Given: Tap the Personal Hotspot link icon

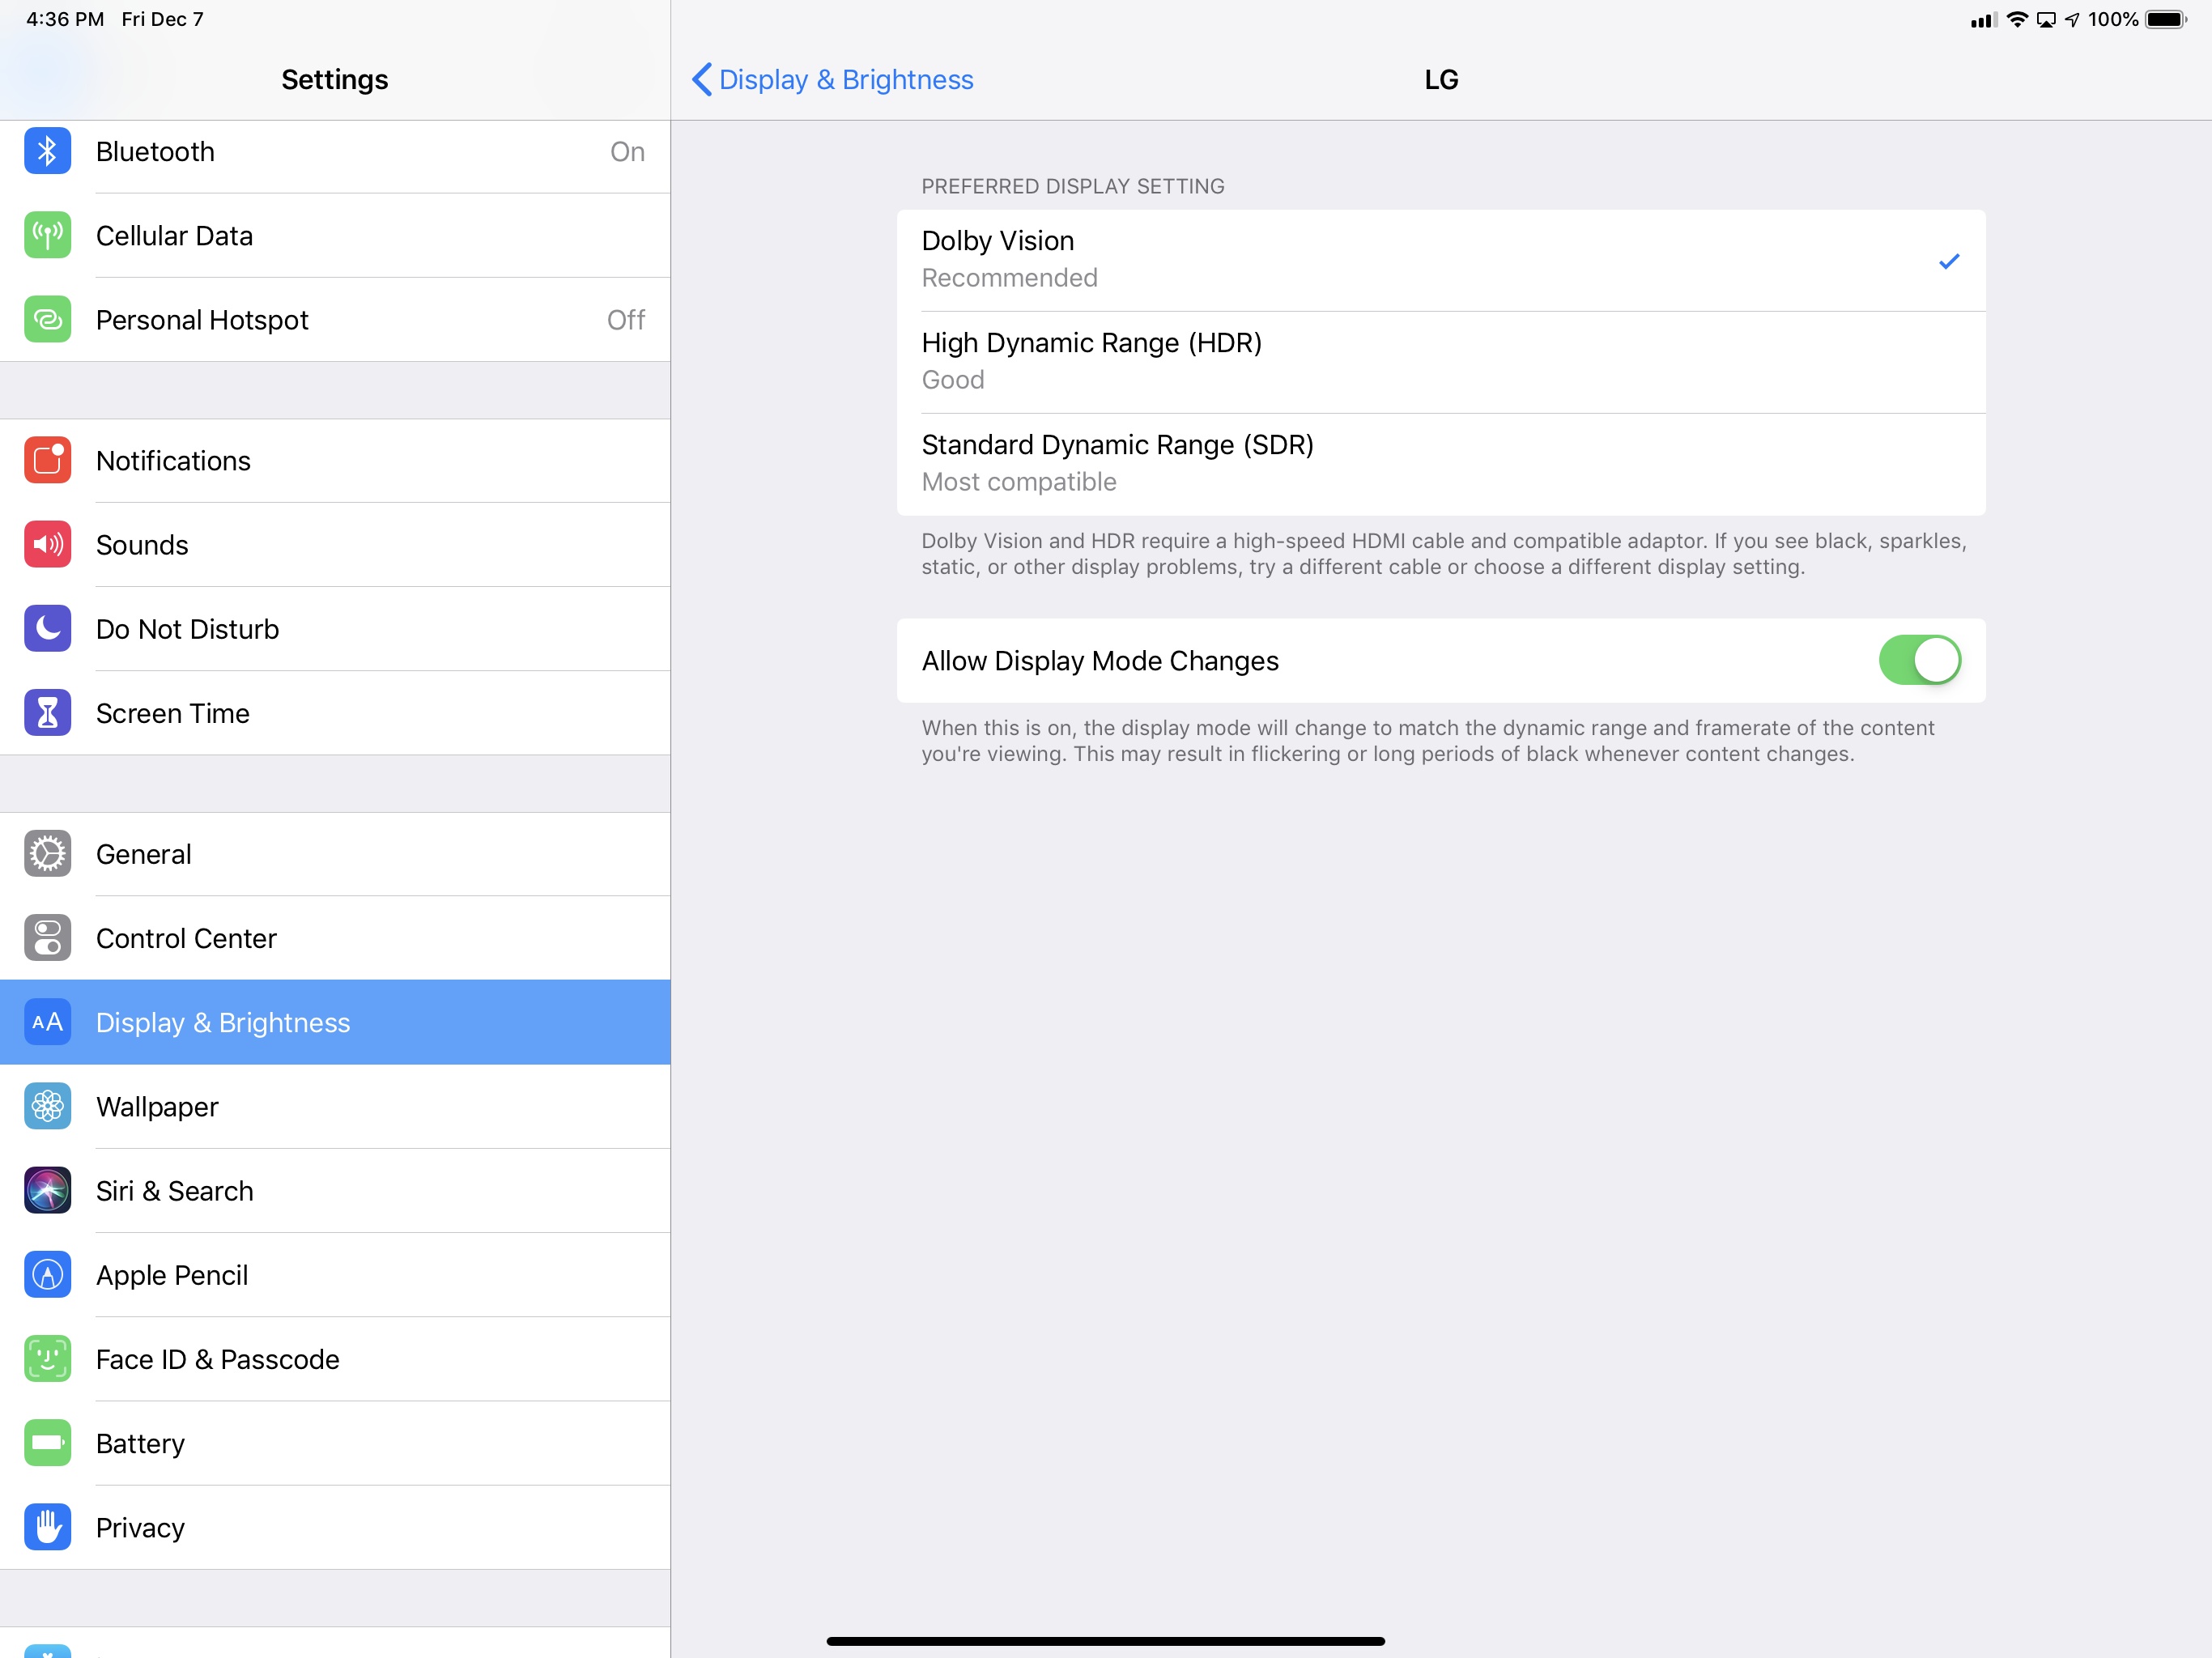Looking at the screenshot, I should [x=47, y=320].
